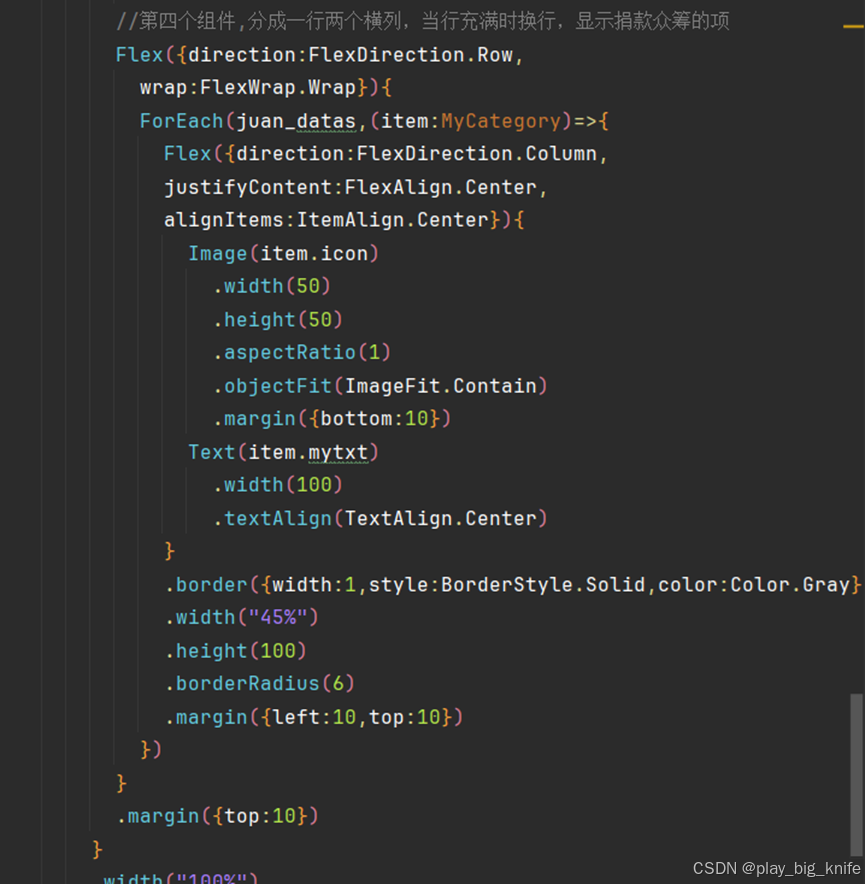Click the yellow warning marker in gutter stripe

(x=853, y=26)
